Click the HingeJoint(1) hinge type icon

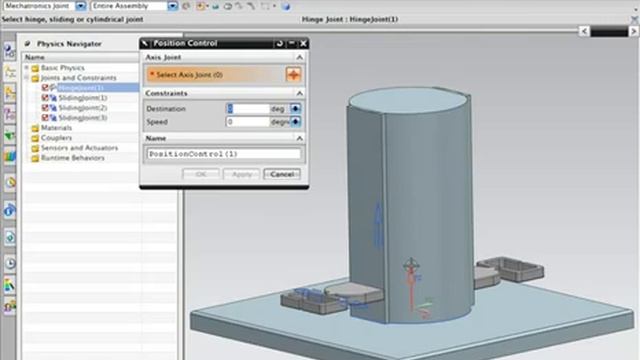coord(53,87)
